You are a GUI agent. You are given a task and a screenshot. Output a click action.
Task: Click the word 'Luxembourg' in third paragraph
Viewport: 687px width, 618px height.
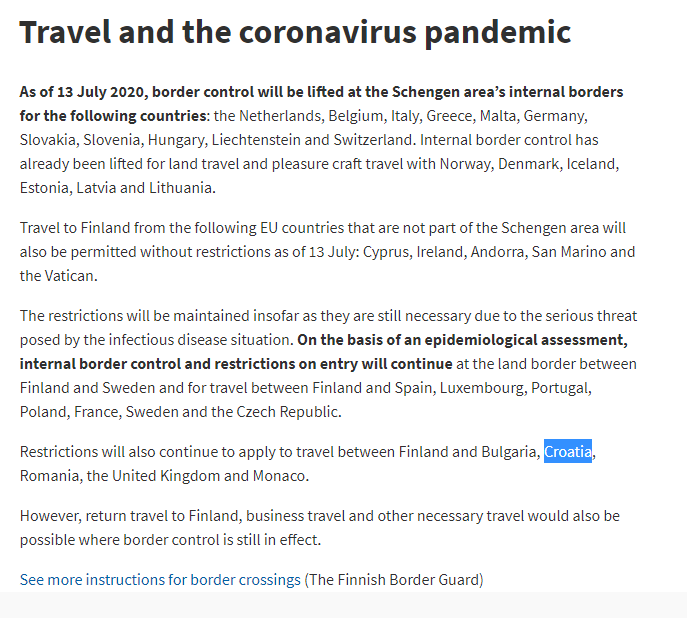pos(482,388)
